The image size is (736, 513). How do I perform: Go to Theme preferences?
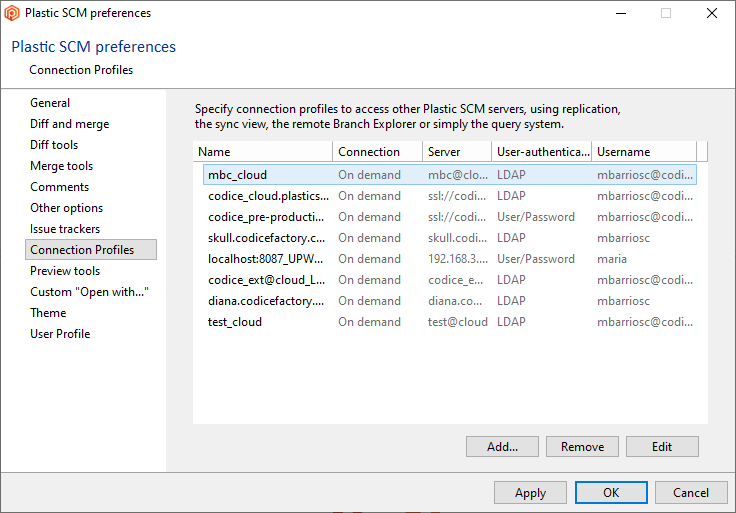tap(48, 313)
